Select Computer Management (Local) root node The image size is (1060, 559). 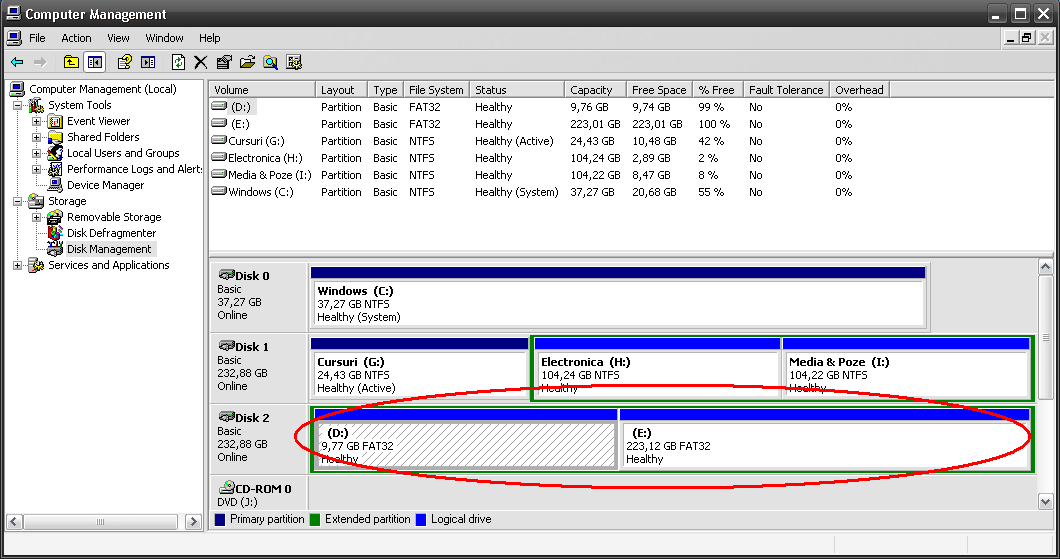[x=103, y=89]
